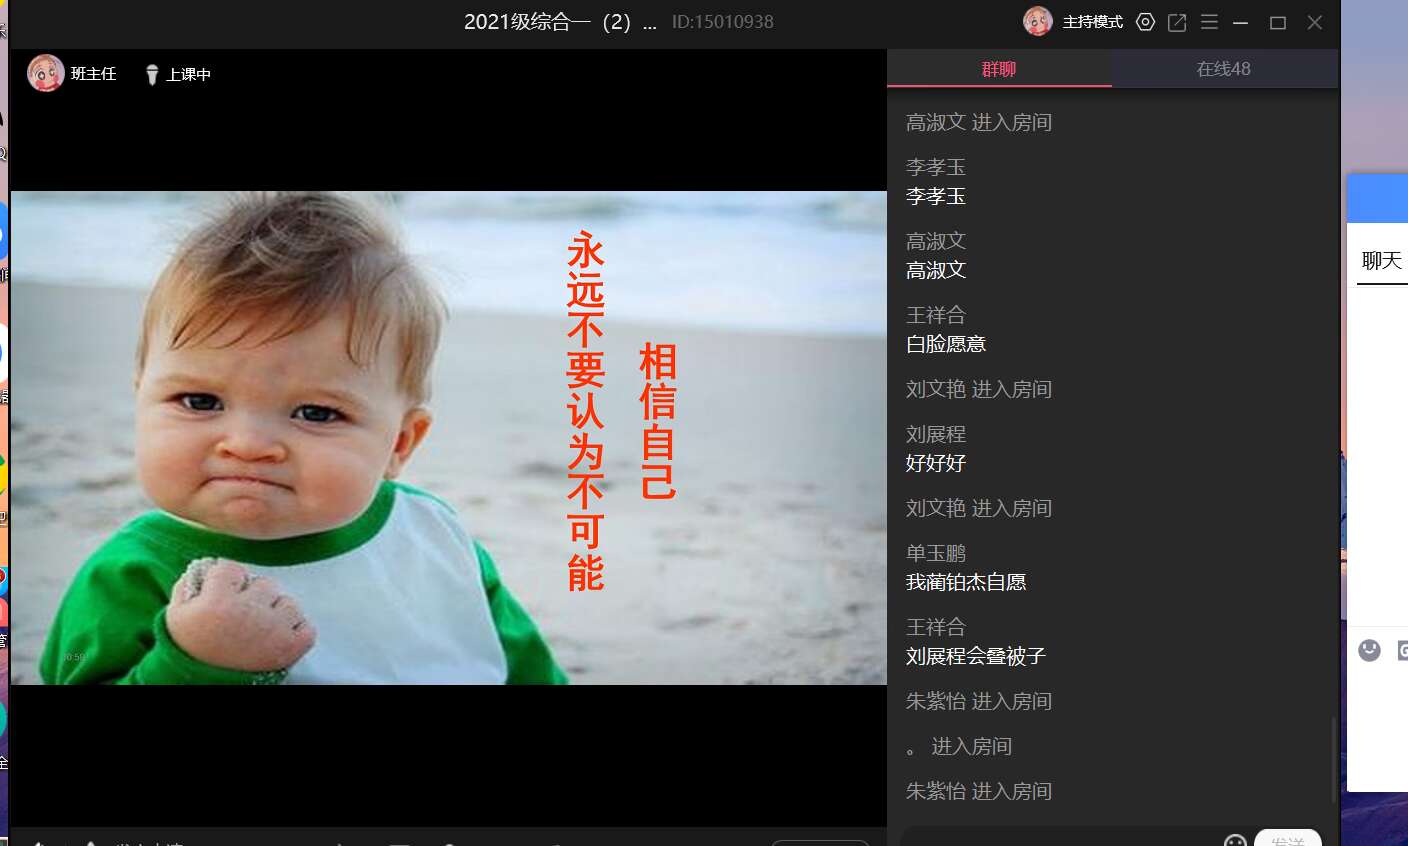
Task: Click the room ID:15010938 text
Action: pos(722,22)
